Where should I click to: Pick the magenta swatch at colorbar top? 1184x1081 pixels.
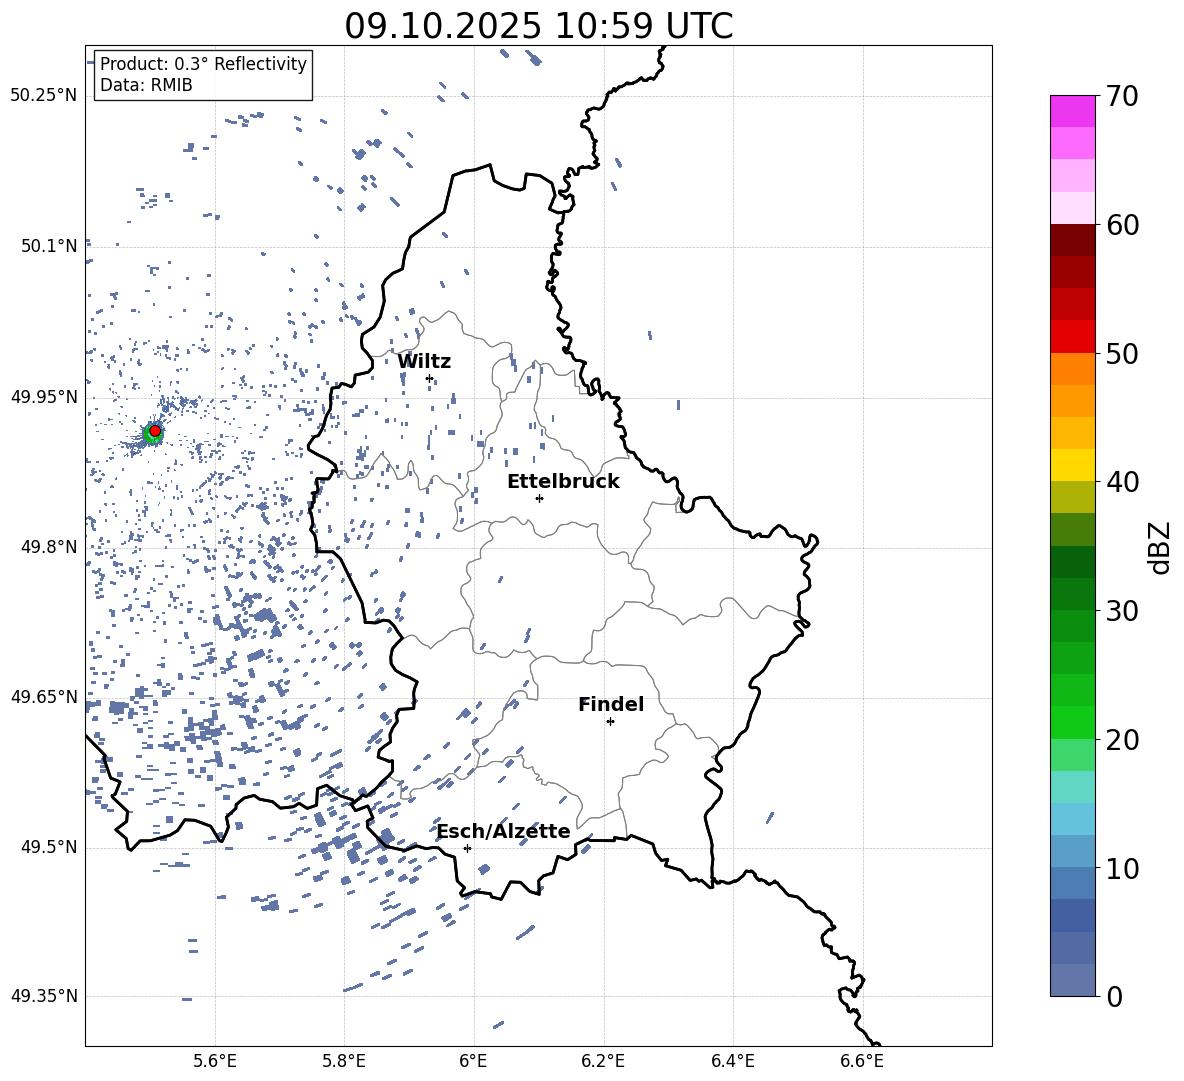[x=1073, y=111]
